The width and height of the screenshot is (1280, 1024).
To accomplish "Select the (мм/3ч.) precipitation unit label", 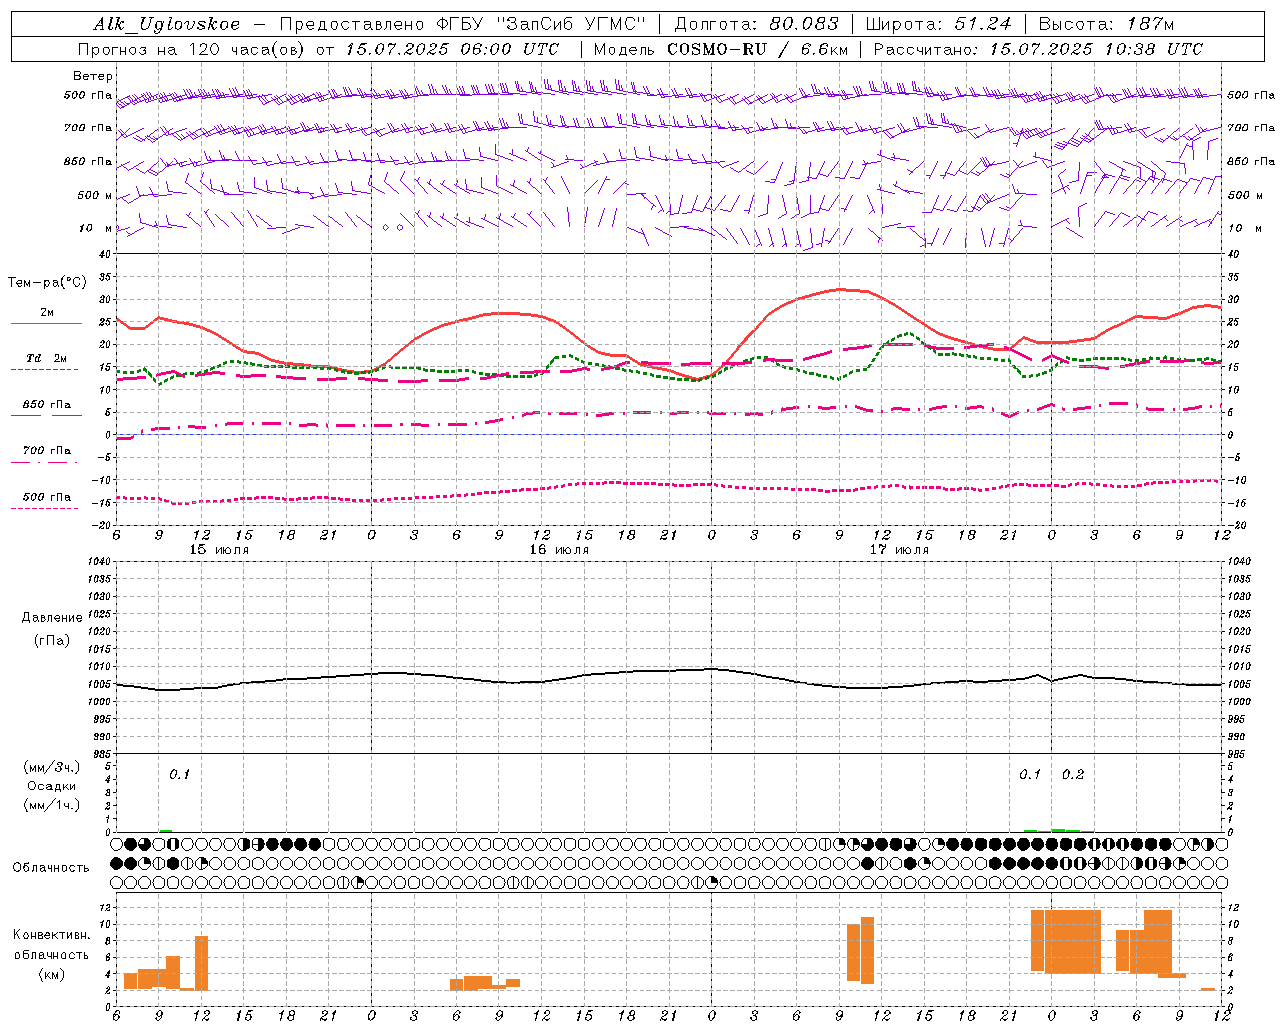I will point(52,767).
